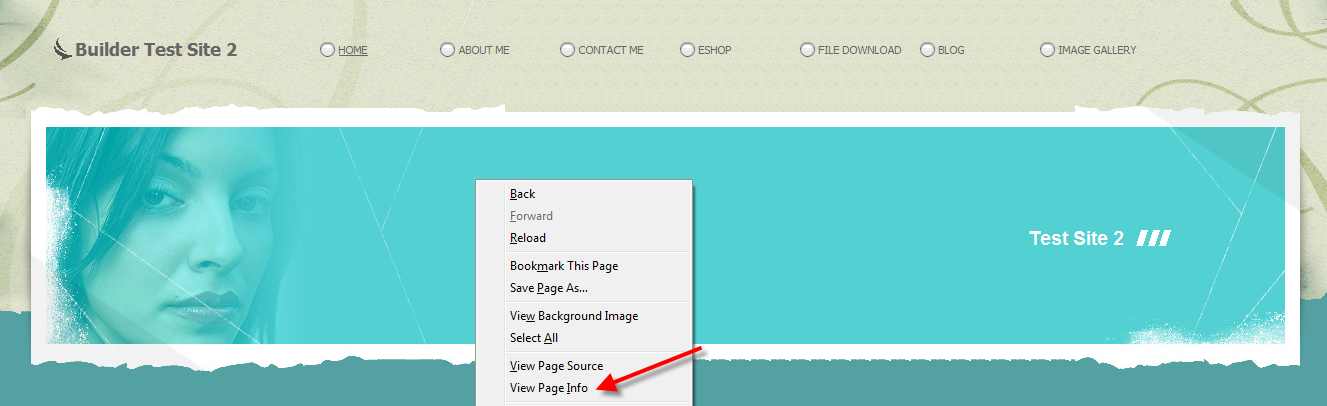This screenshot has width=1327, height=406.
Task: Click the triple-slash icon beside Test Site 2
Action: [x=1153, y=238]
